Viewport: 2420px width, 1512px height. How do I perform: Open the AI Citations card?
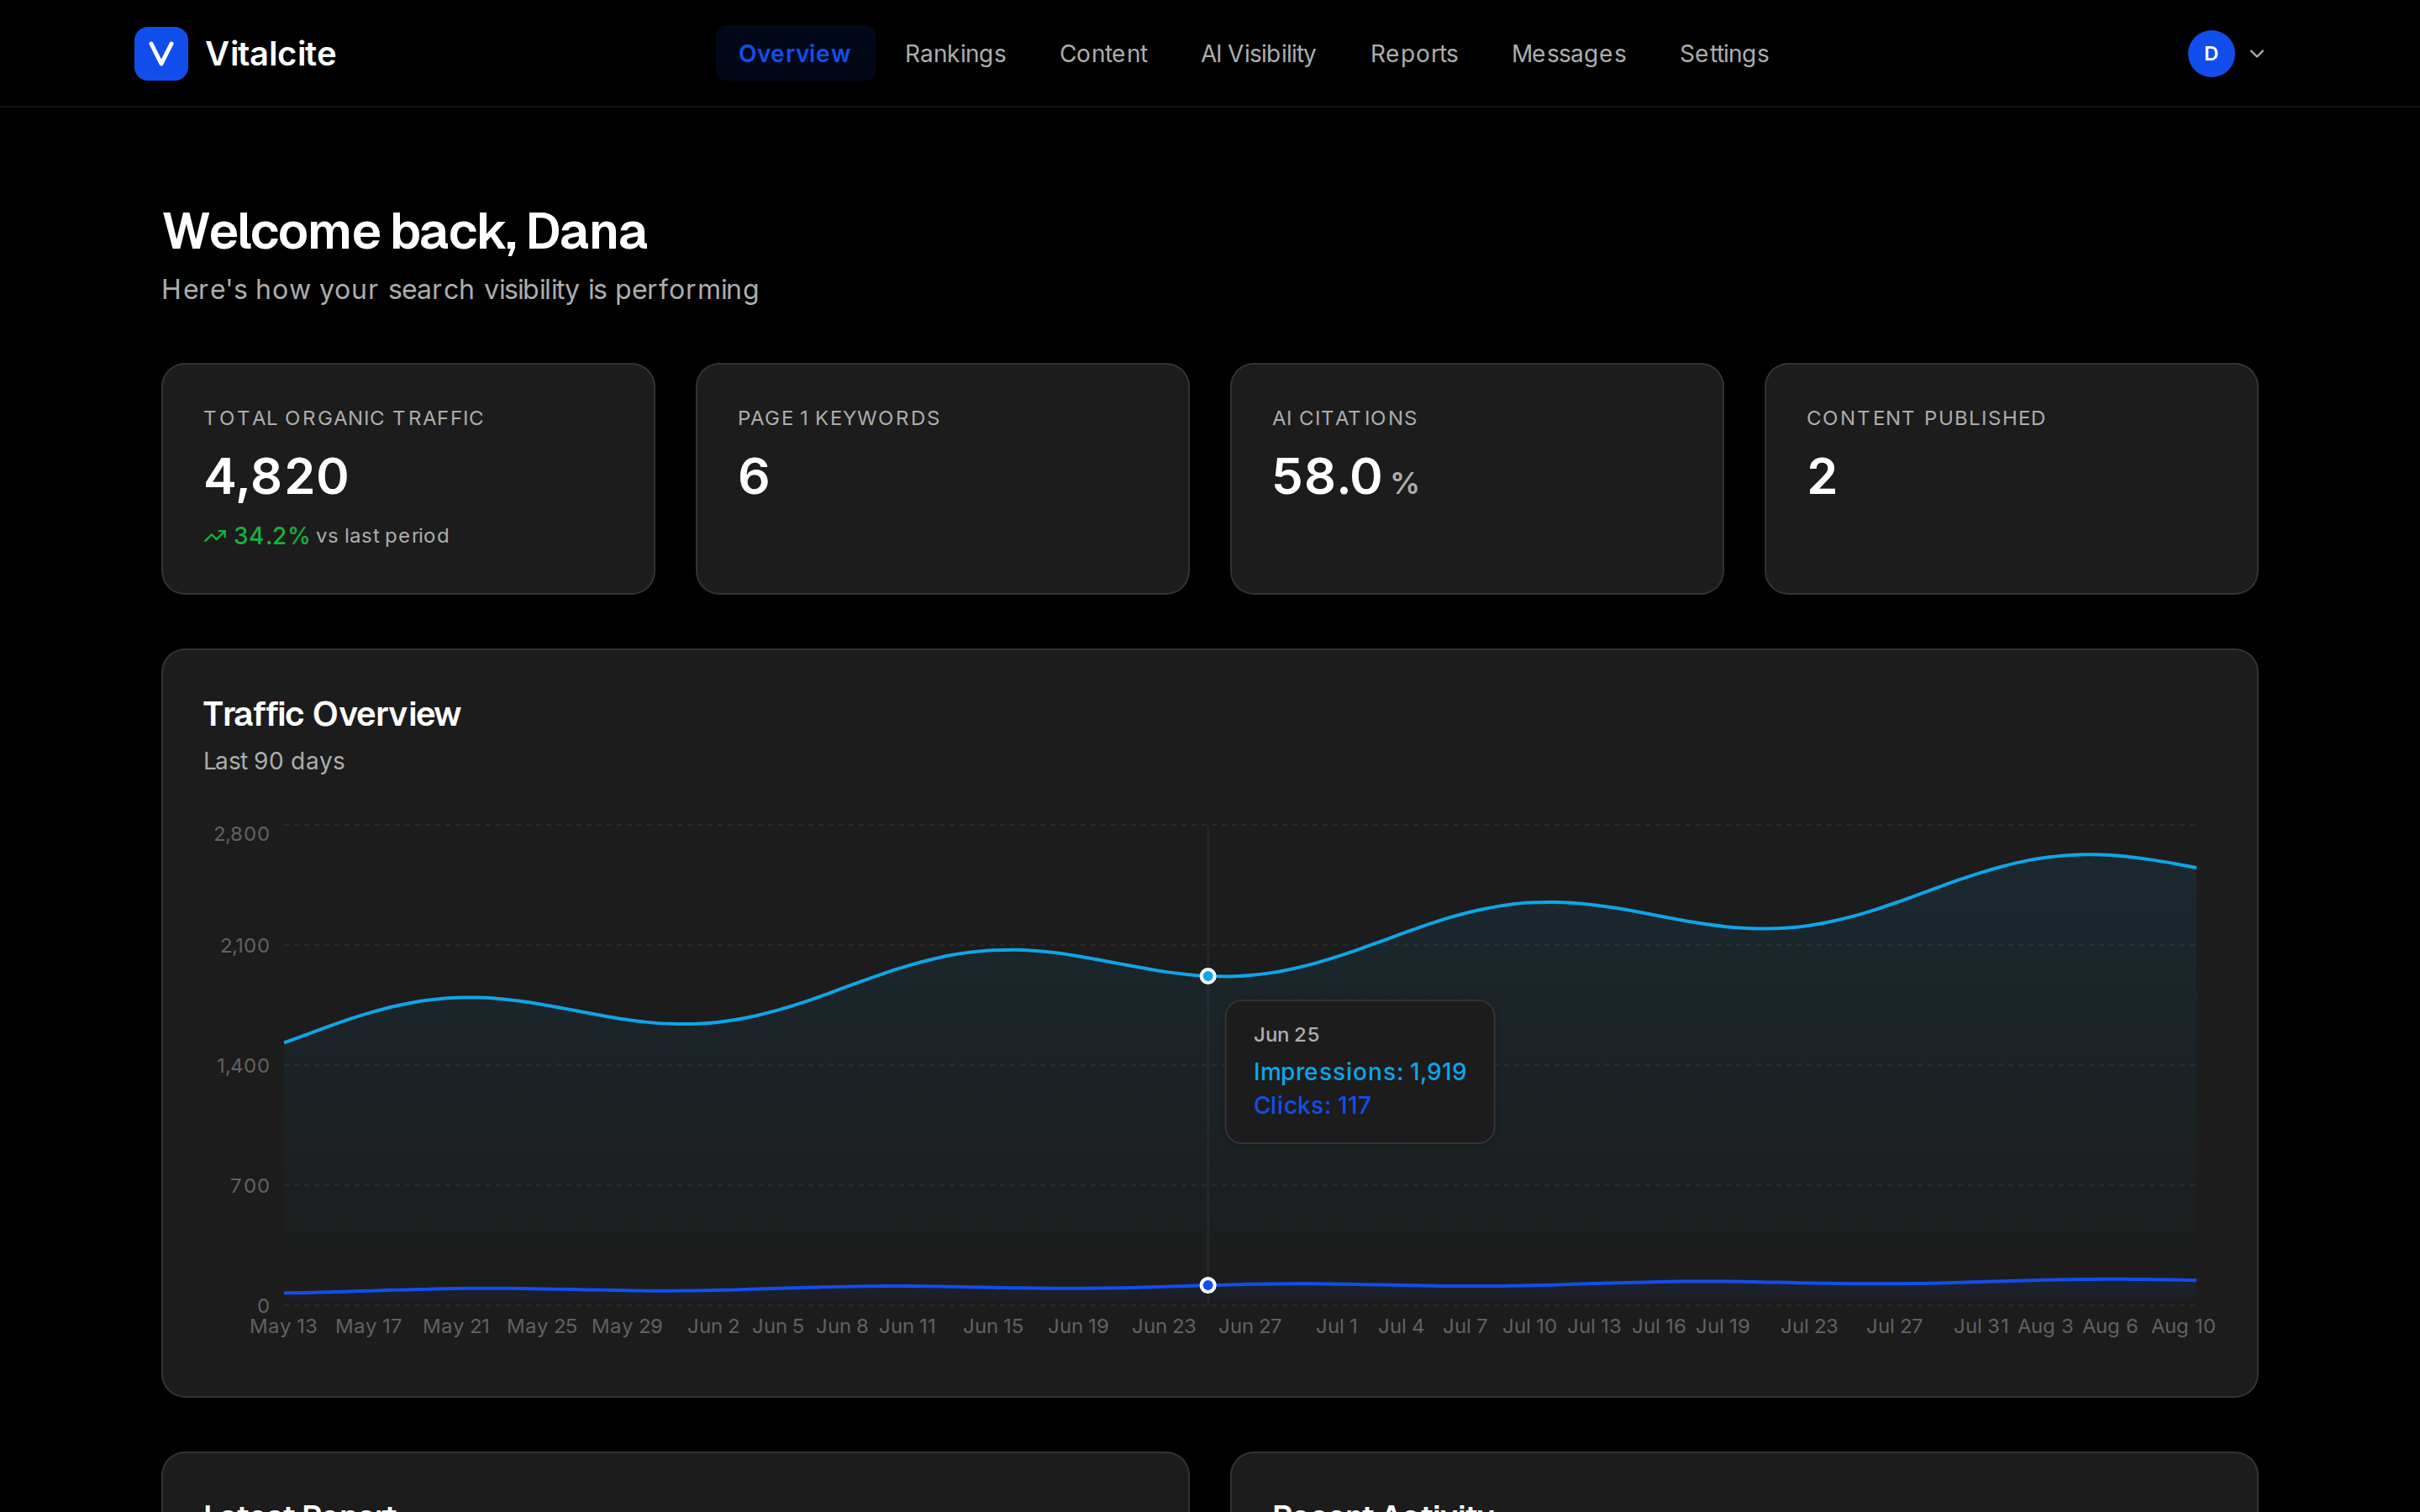(1476, 478)
